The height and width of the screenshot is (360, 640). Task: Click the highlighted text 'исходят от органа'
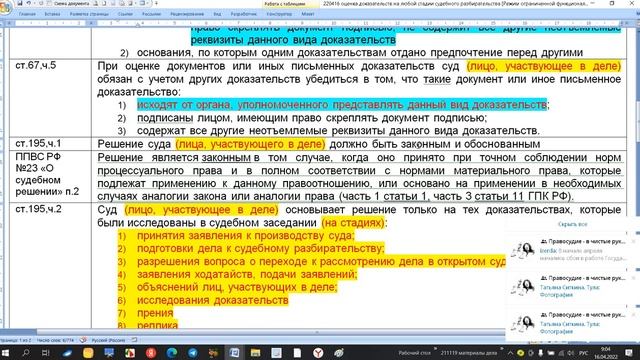[x=184, y=105]
